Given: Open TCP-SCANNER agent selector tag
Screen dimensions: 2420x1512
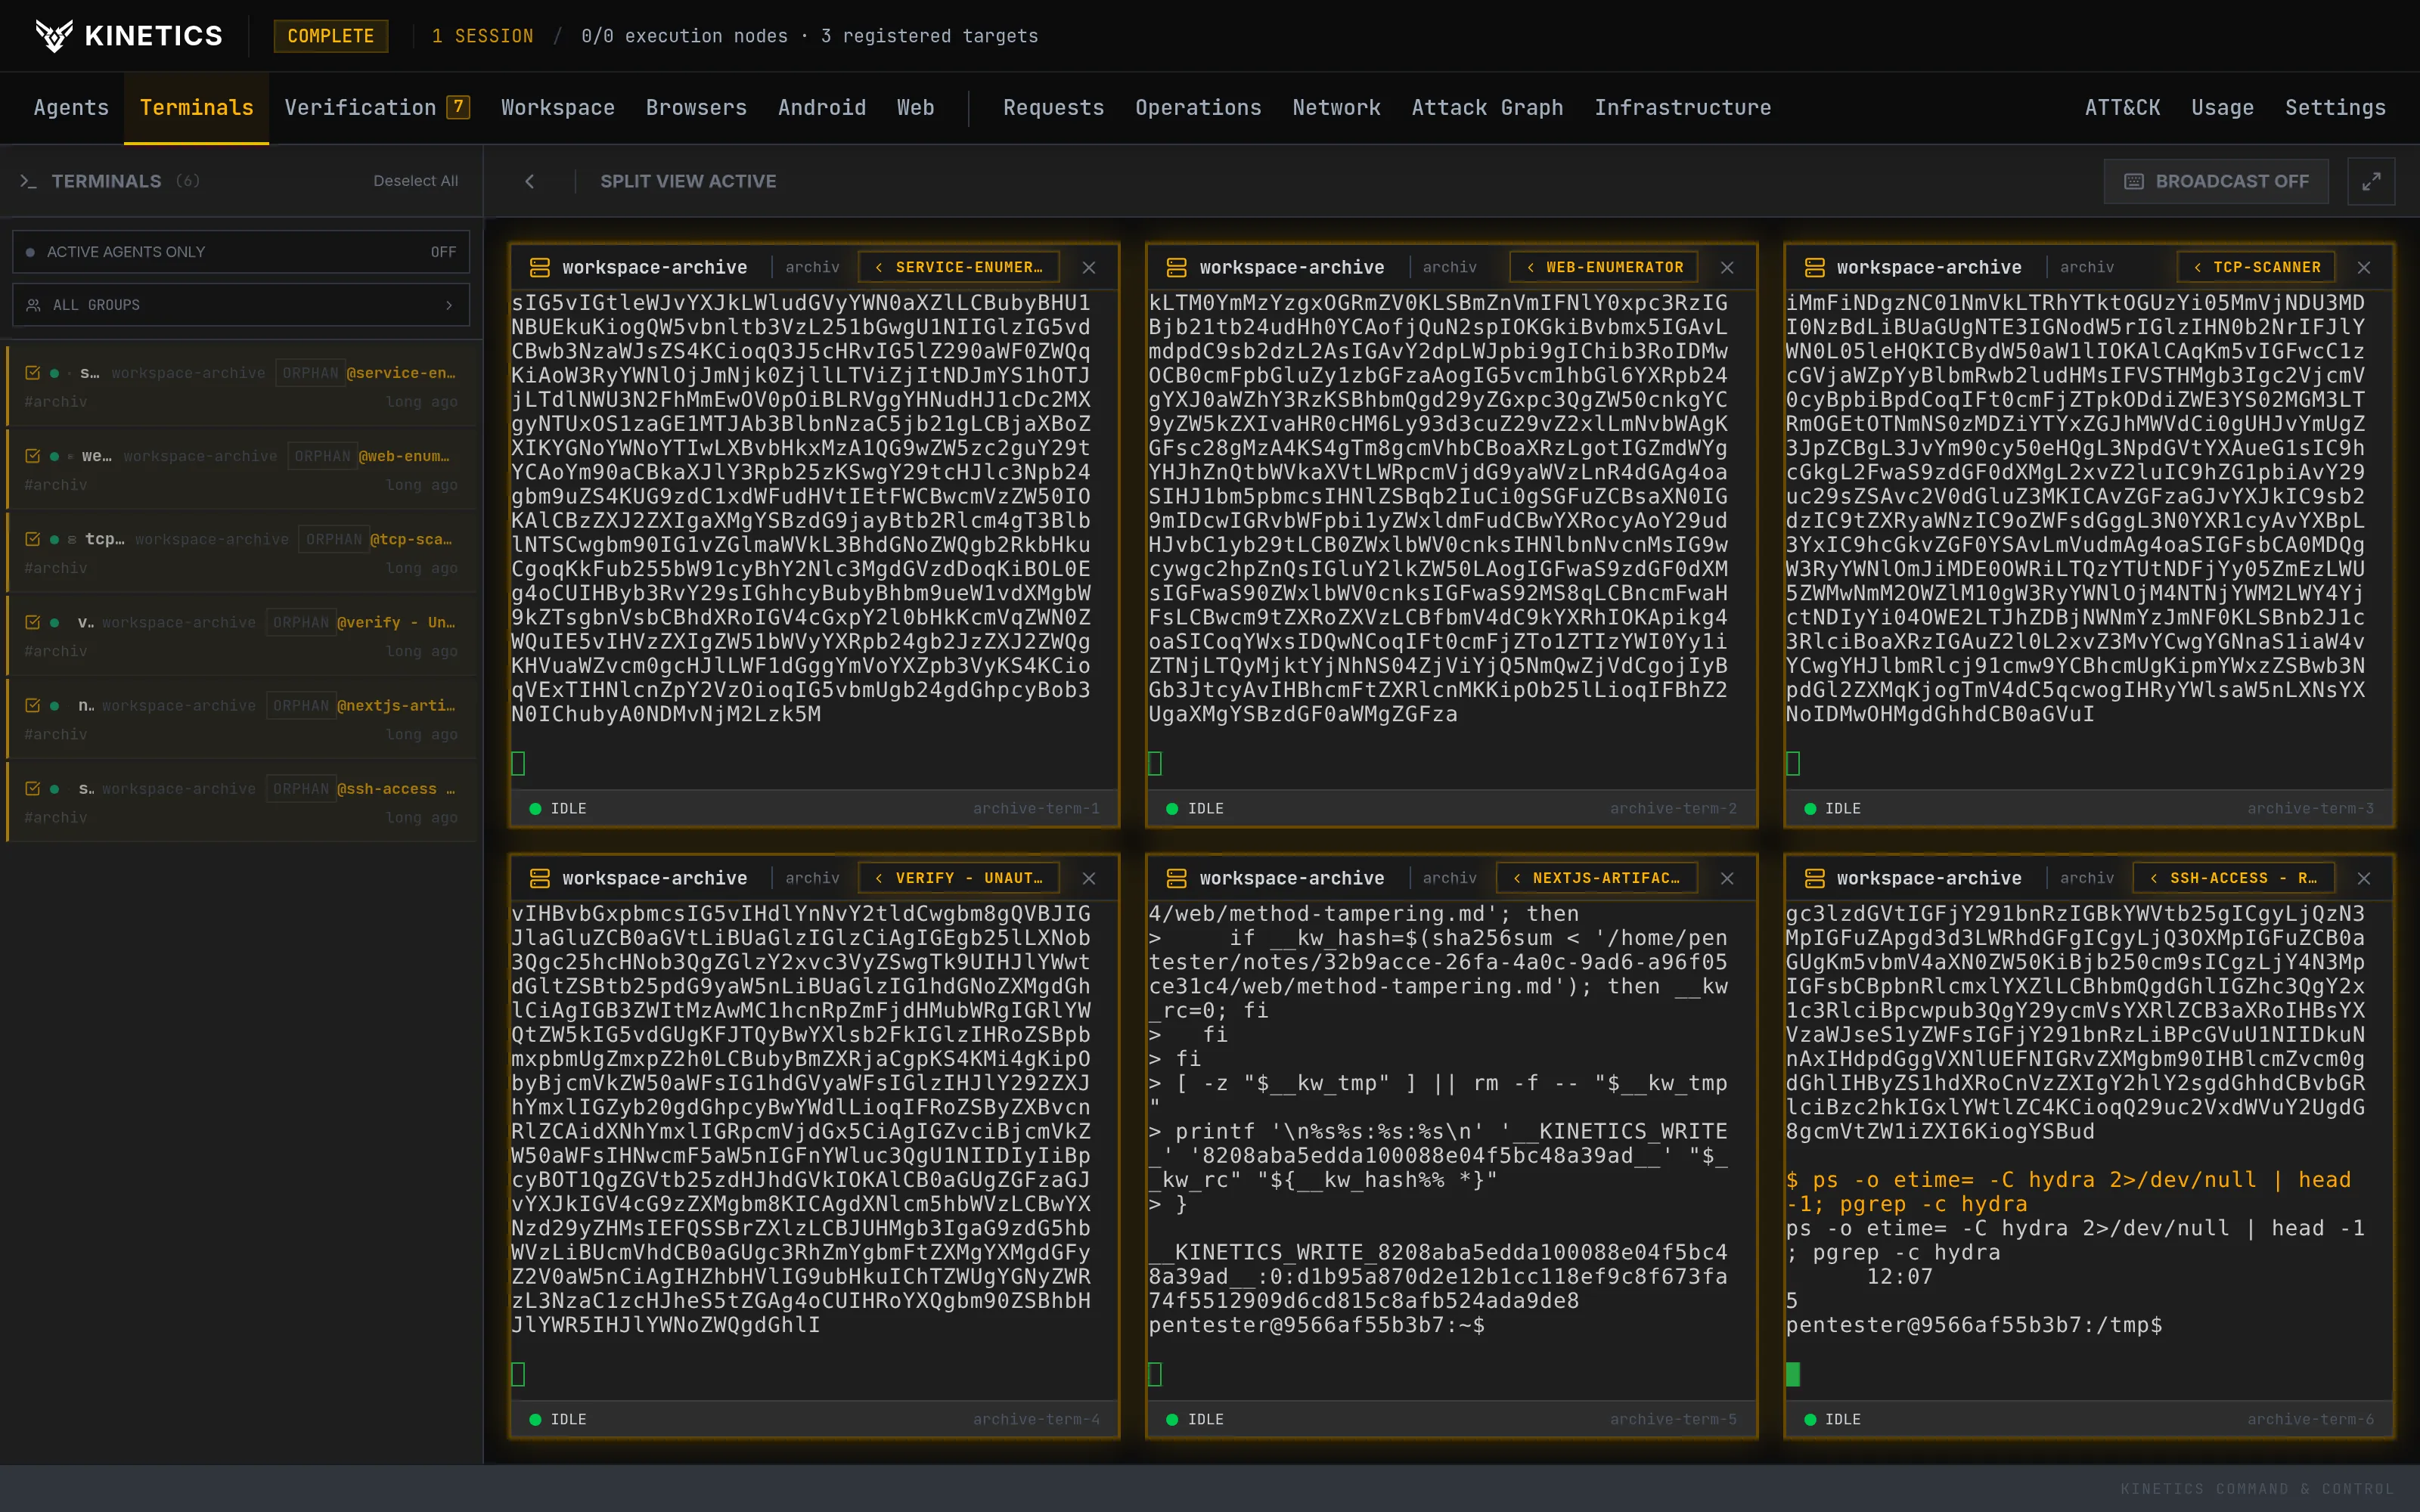Looking at the screenshot, I should [2256, 267].
